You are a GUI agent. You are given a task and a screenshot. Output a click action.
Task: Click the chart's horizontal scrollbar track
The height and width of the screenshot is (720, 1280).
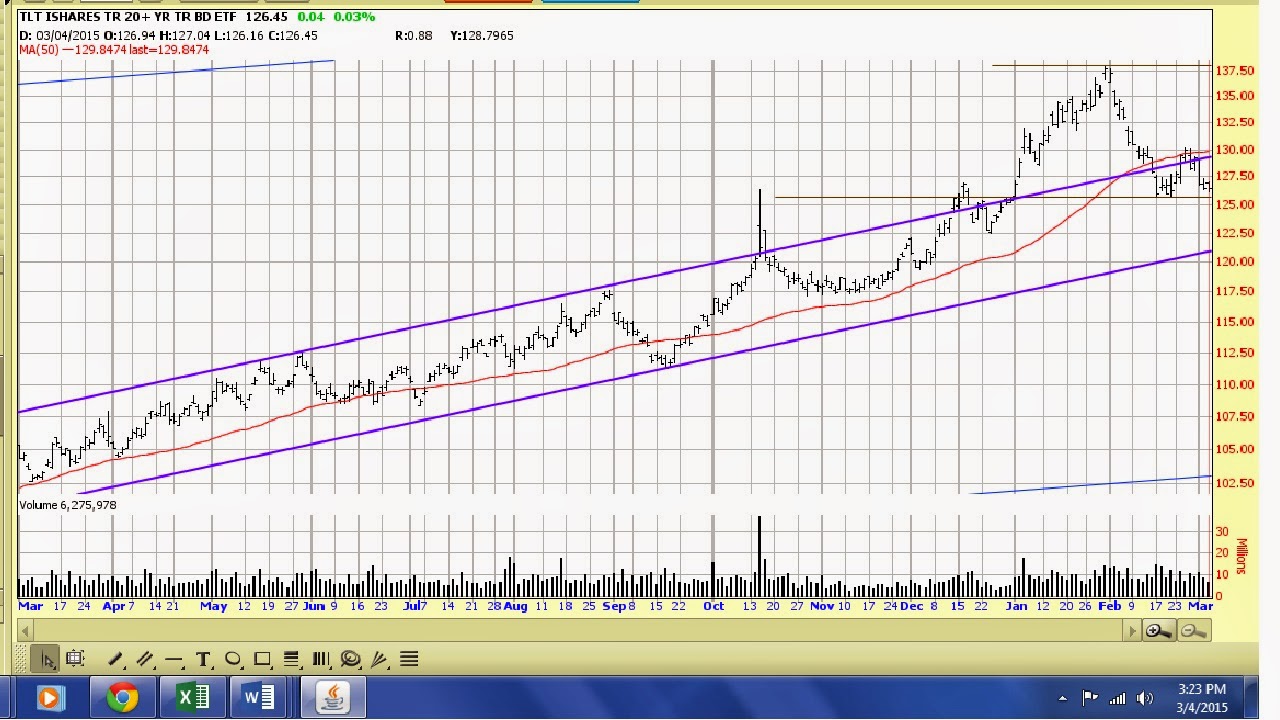coord(579,631)
